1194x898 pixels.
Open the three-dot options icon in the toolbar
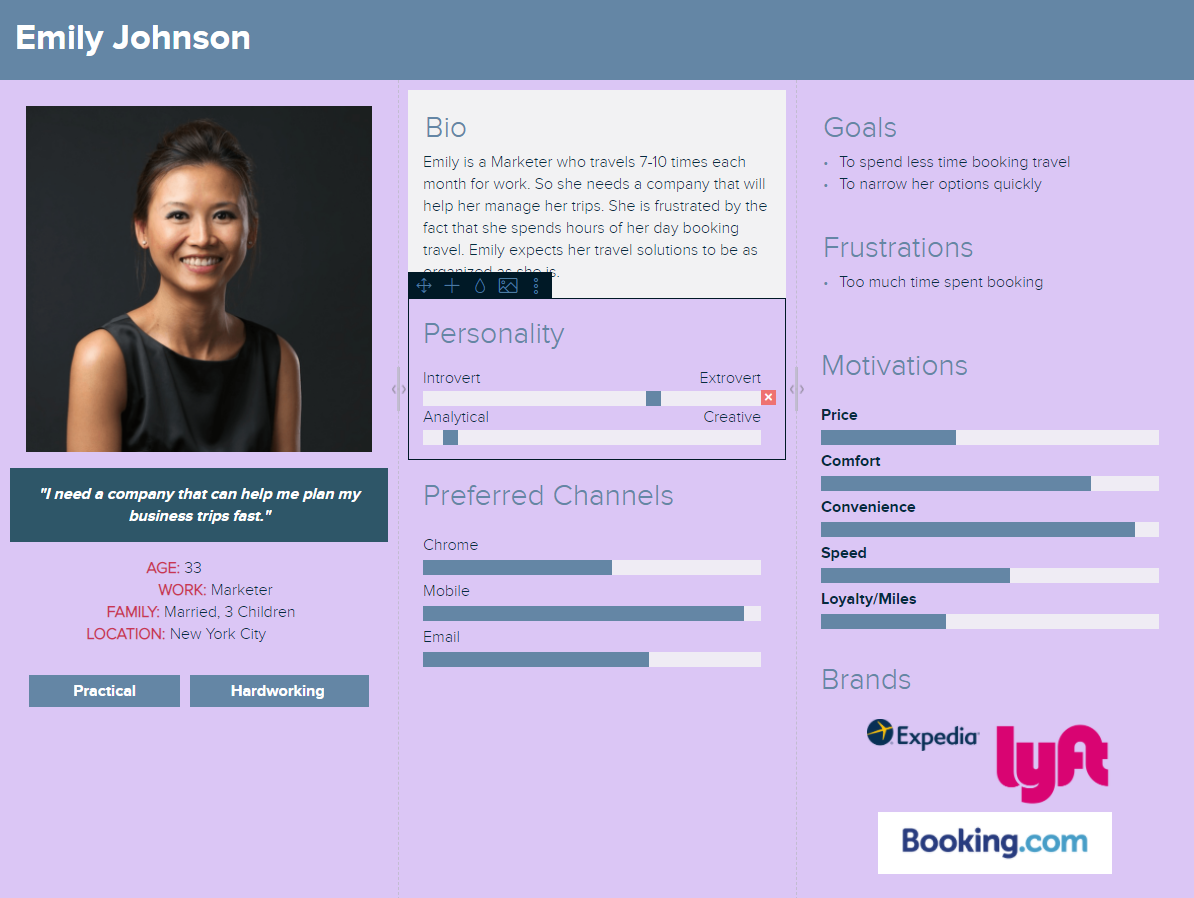(536, 285)
